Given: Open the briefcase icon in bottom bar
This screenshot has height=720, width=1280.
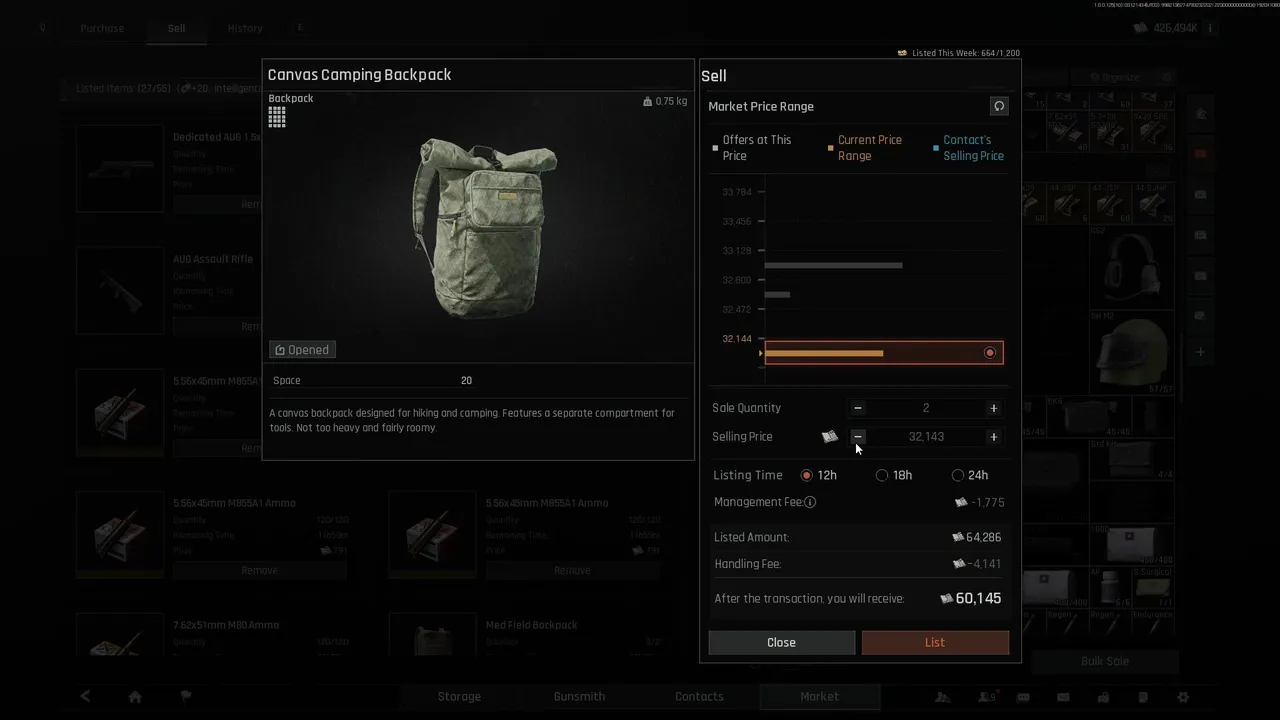Looking at the screenshot, I should [x=1103, y=697].
